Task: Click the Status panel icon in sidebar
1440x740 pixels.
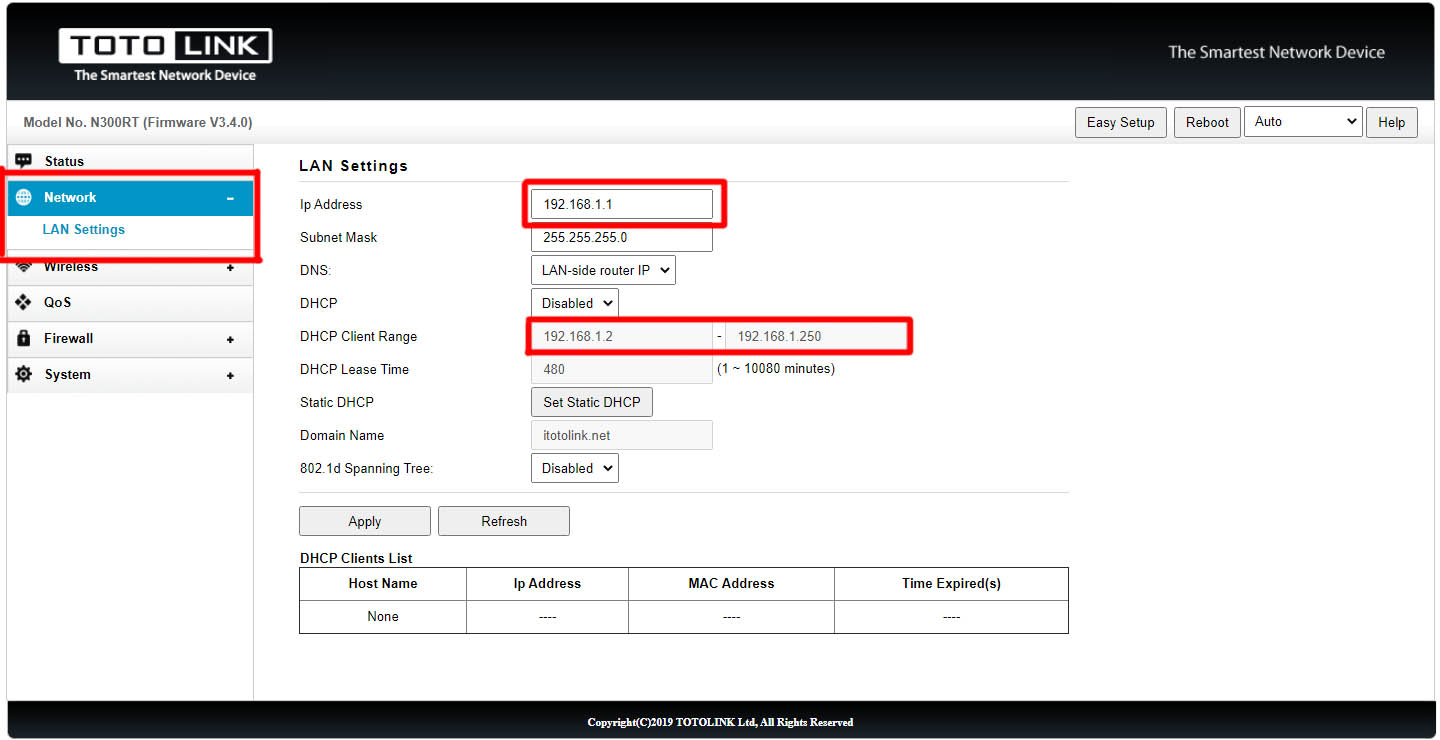Action: point(24,160)
